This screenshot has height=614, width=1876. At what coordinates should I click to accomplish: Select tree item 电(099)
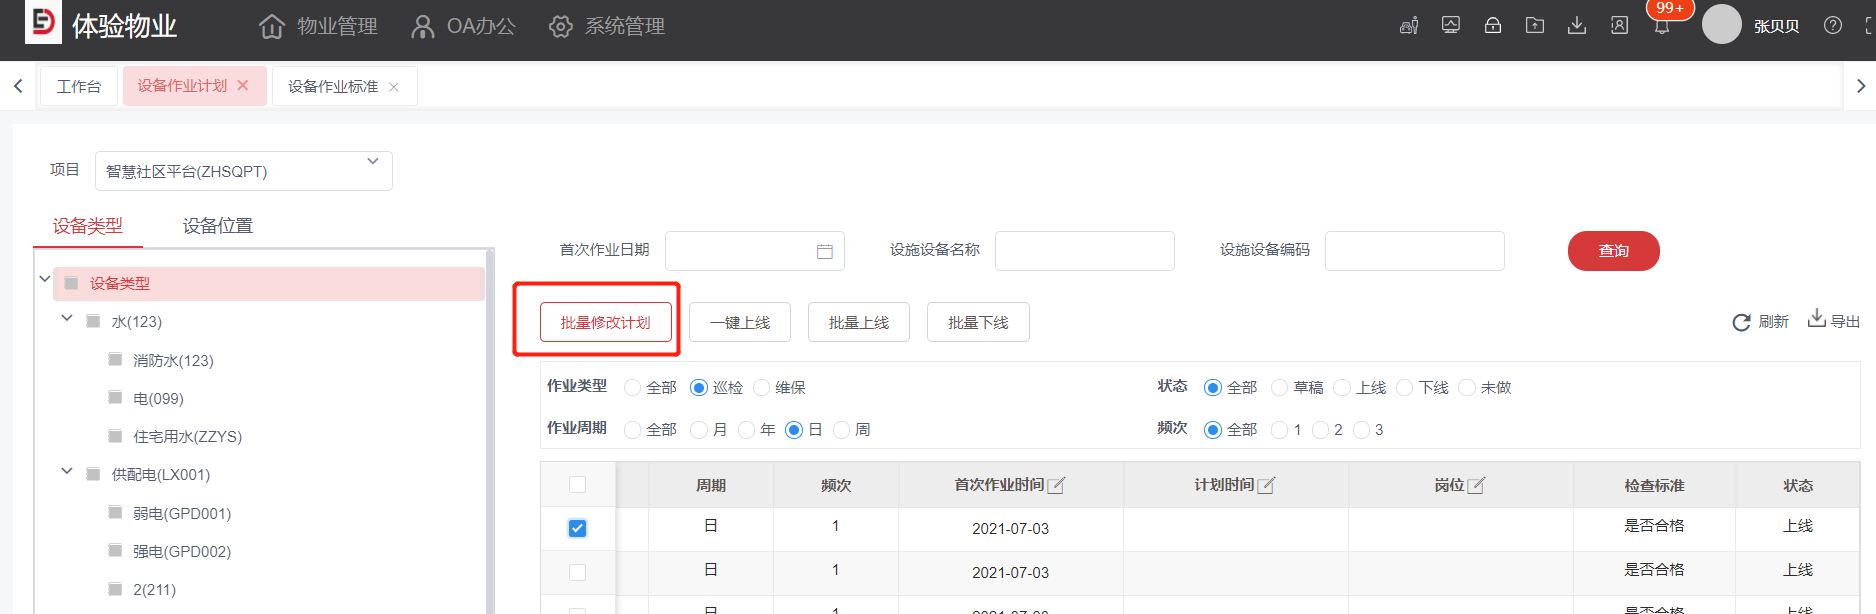click(158, 399)
